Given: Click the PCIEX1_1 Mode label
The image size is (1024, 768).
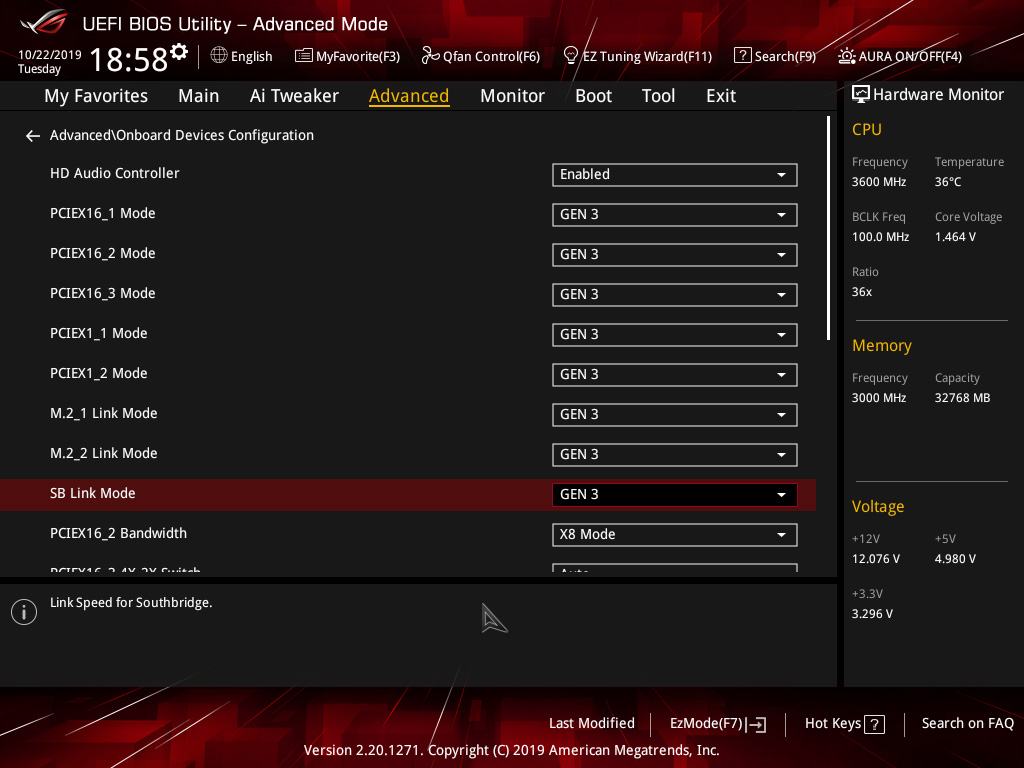Looking at the screenshot, I should 99,334.
